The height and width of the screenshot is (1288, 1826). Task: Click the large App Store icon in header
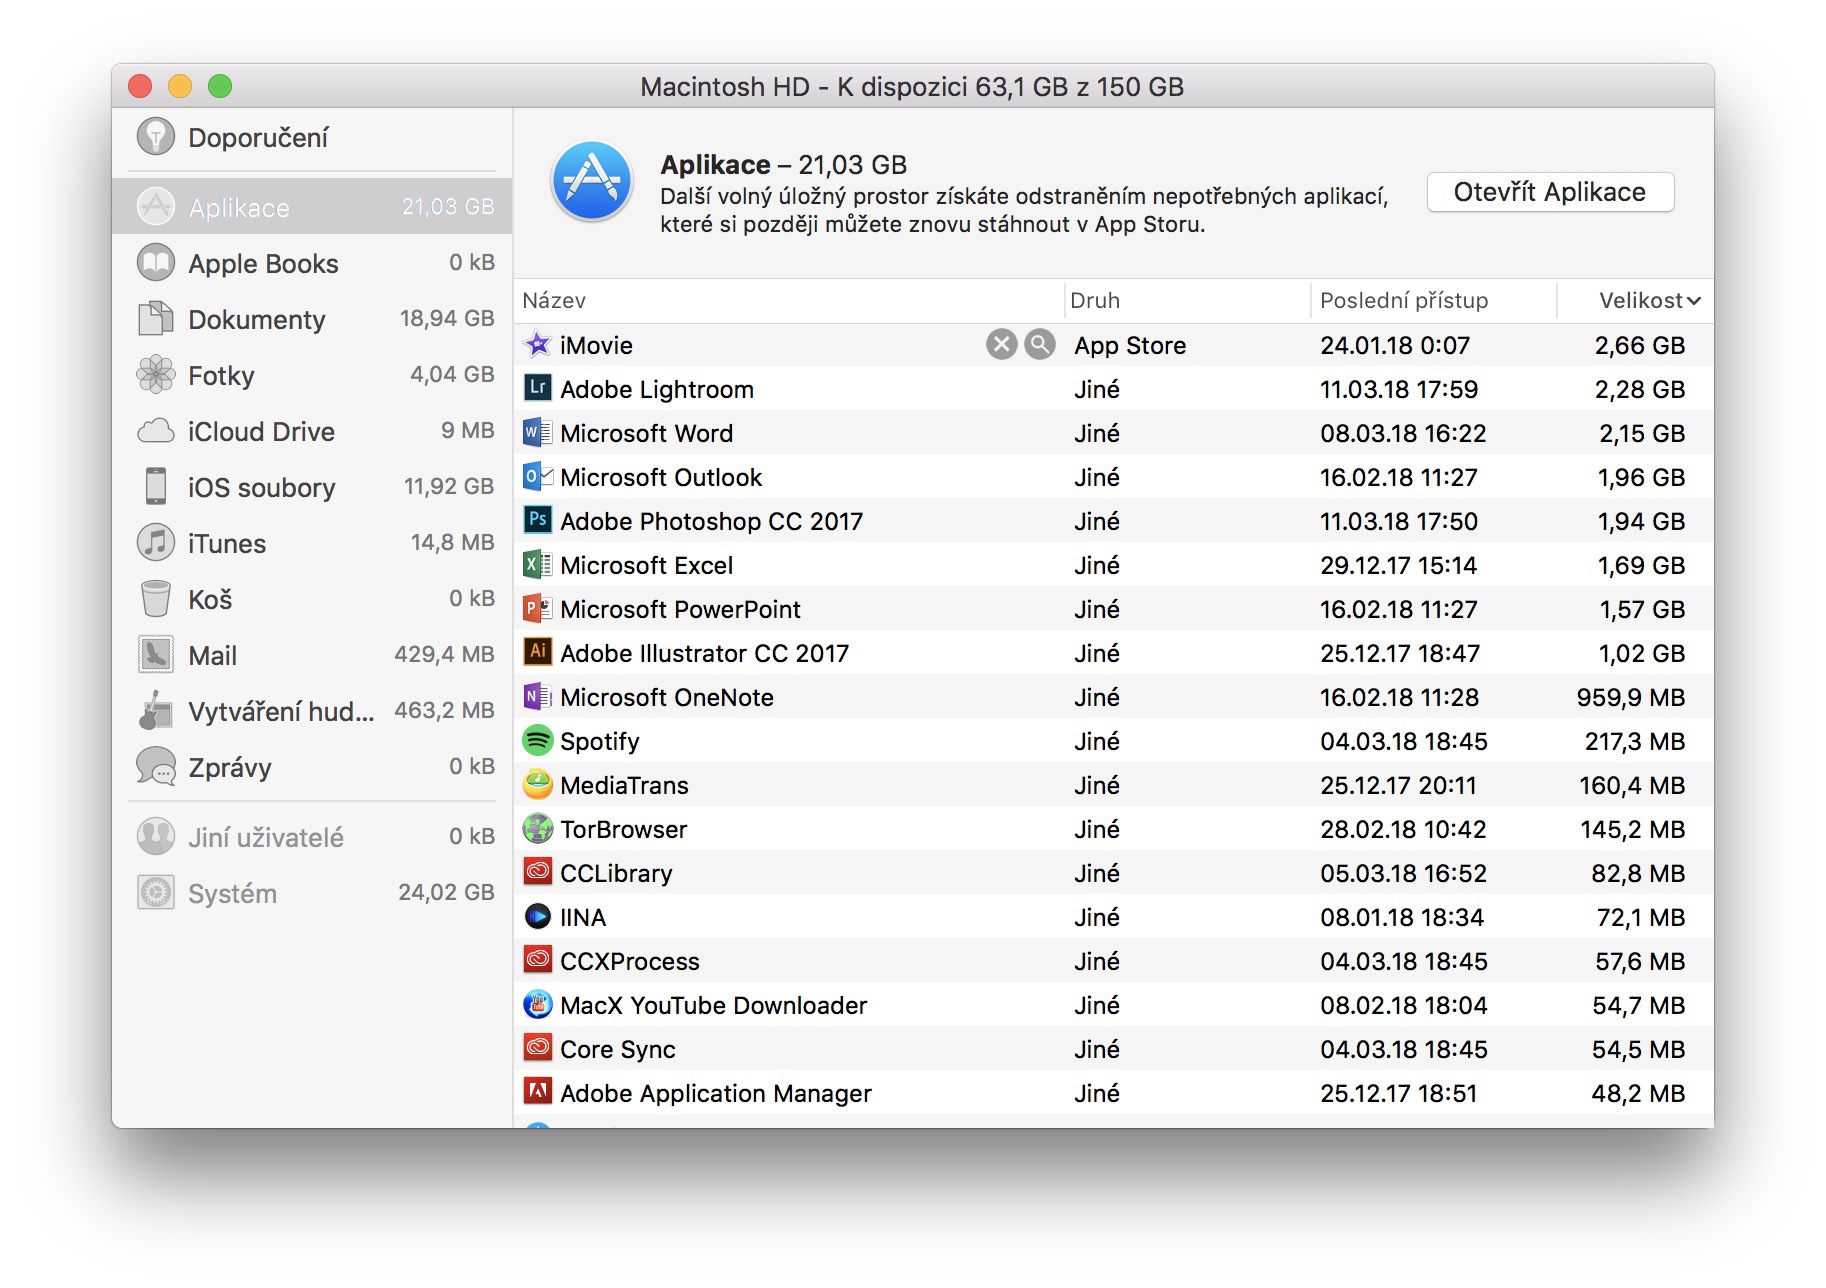592,182
